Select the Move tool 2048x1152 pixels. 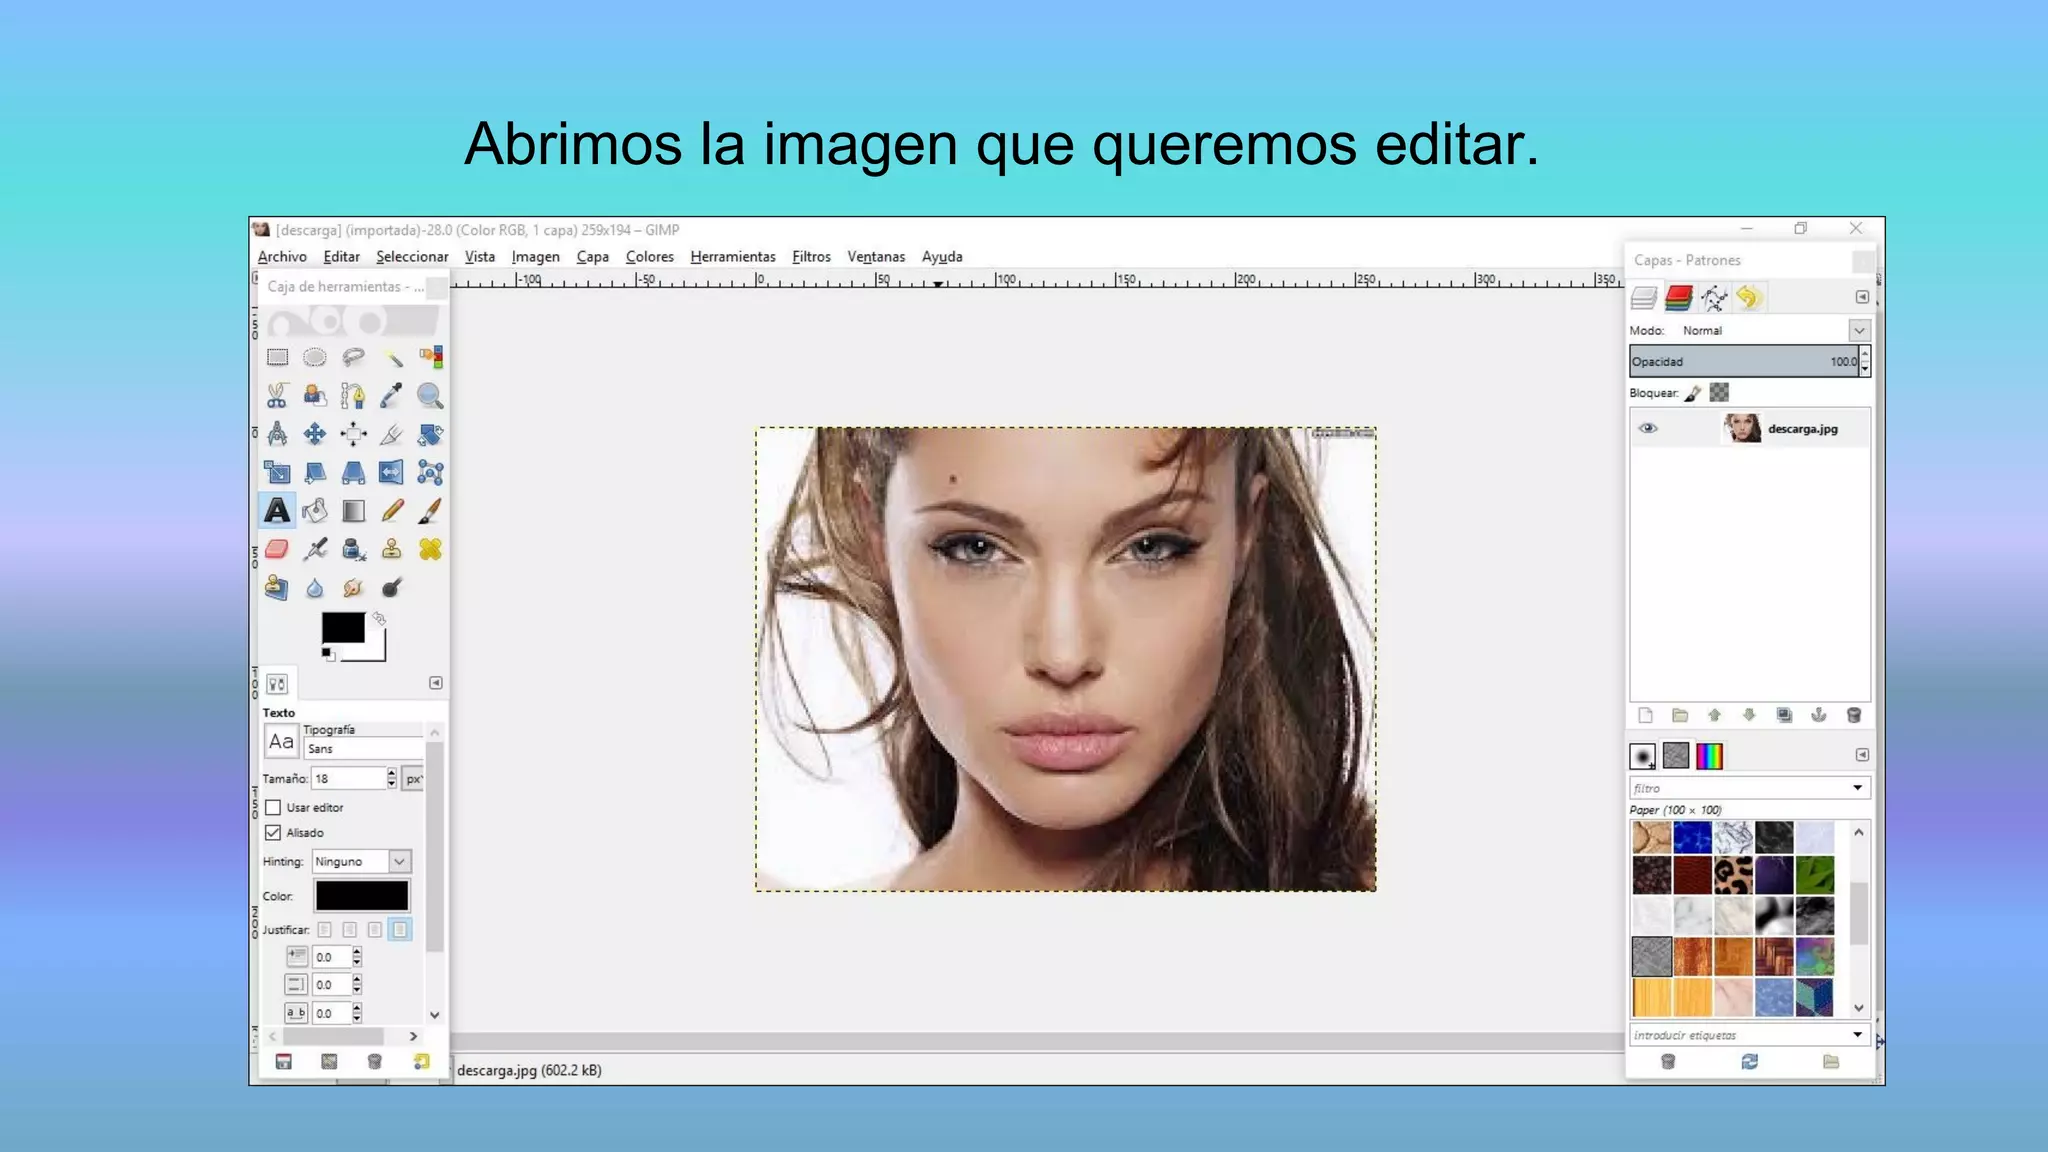(315, 434)
